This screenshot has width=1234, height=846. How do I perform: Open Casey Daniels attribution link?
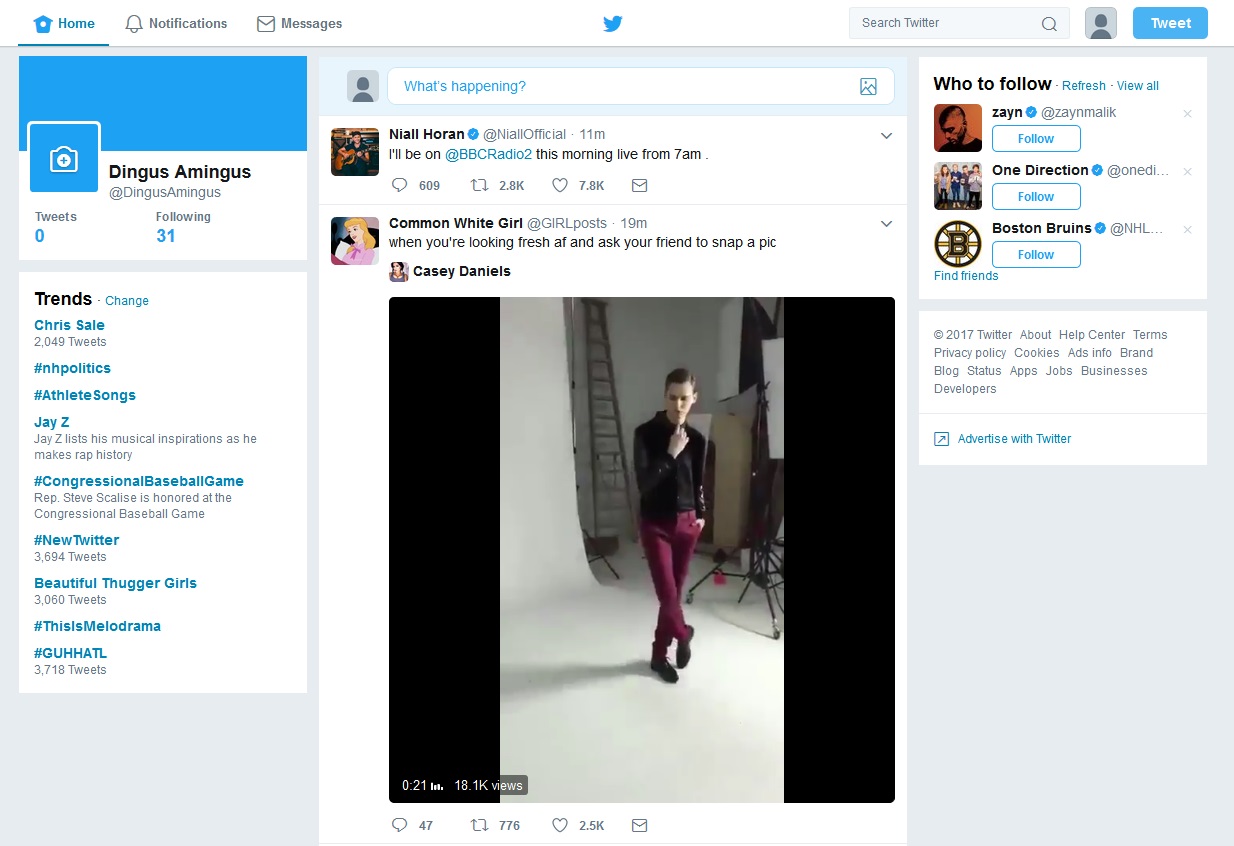tap(461, 271)
